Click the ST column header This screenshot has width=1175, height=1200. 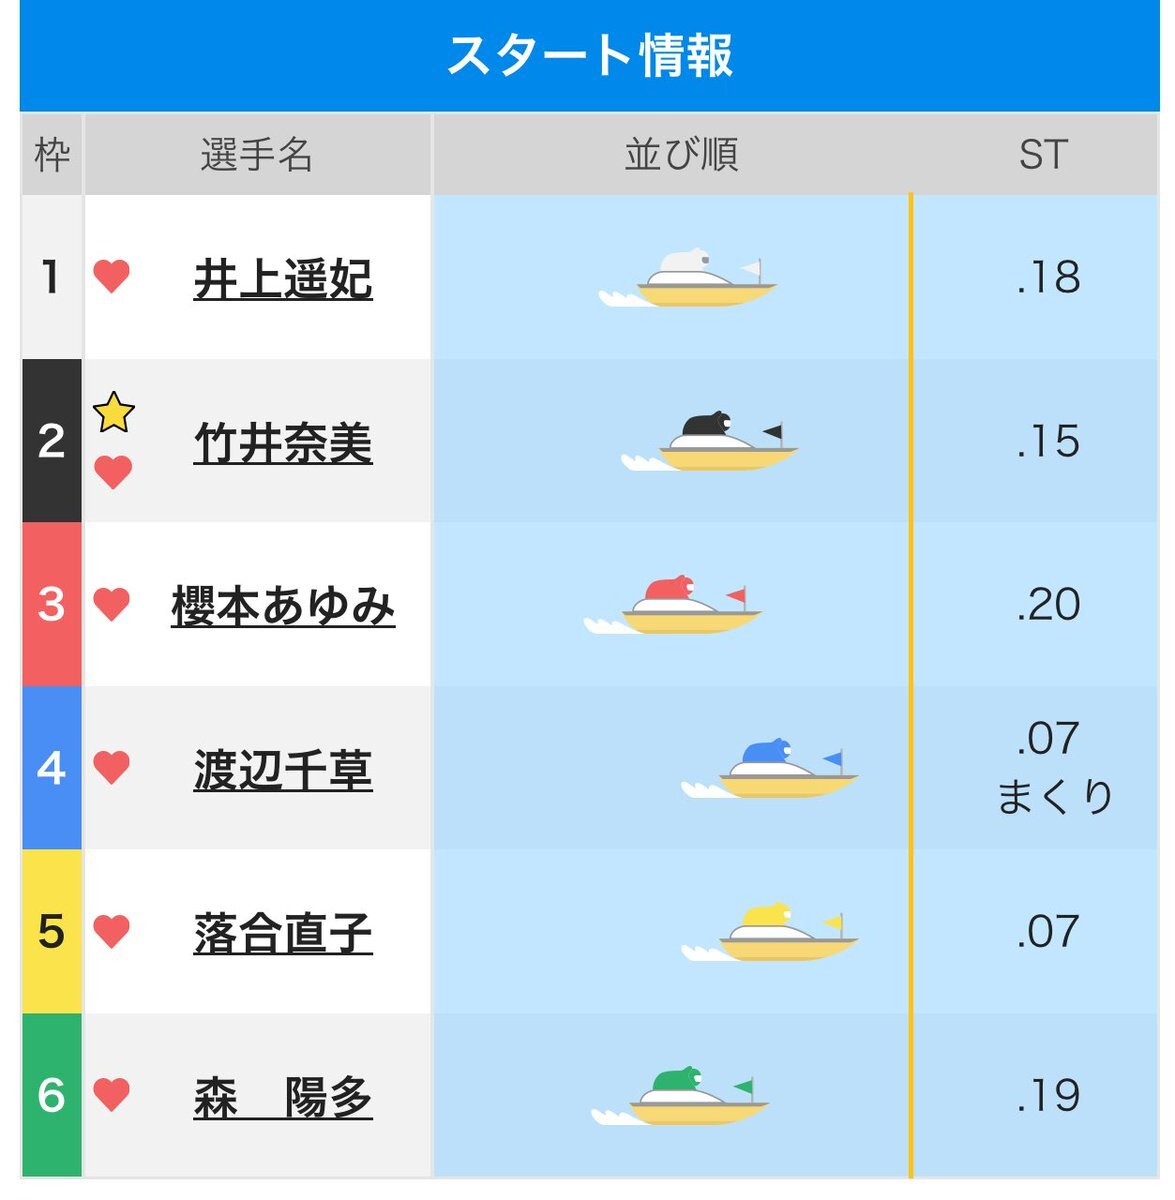1044,155
